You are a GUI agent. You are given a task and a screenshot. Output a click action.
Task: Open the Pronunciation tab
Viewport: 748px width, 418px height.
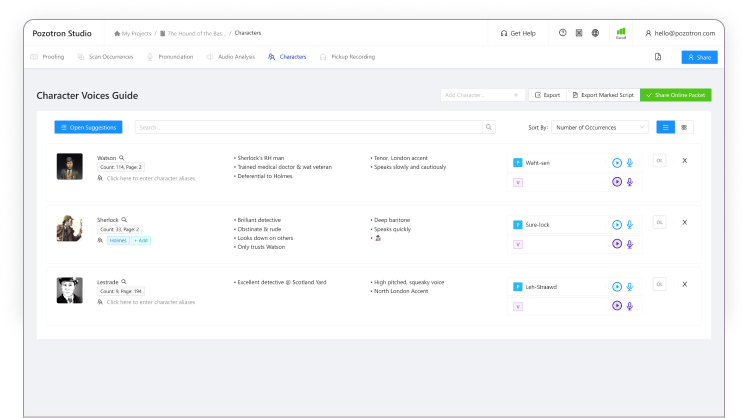point(170,57)
